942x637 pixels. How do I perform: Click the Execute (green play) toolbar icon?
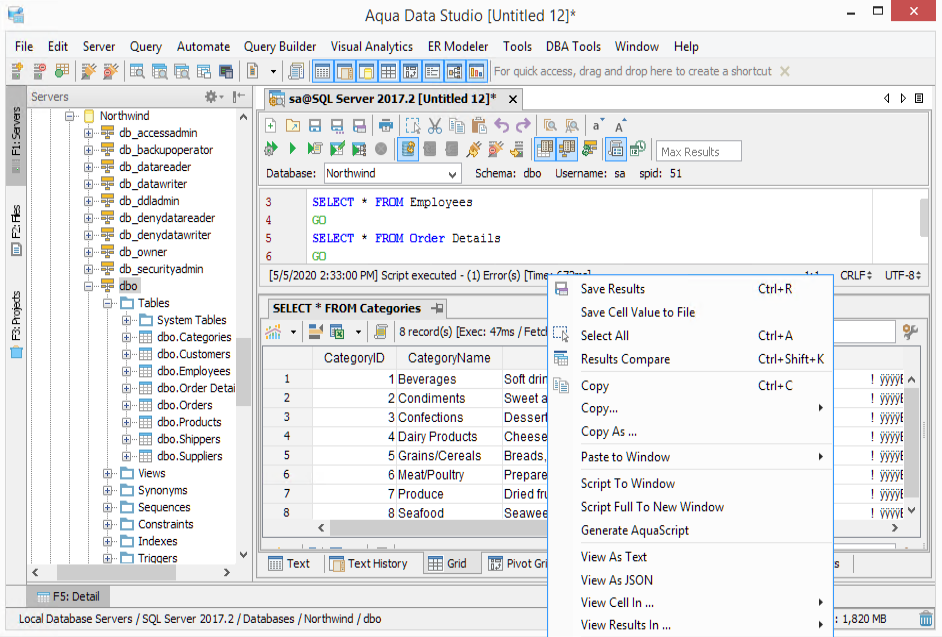coord(293,149)
